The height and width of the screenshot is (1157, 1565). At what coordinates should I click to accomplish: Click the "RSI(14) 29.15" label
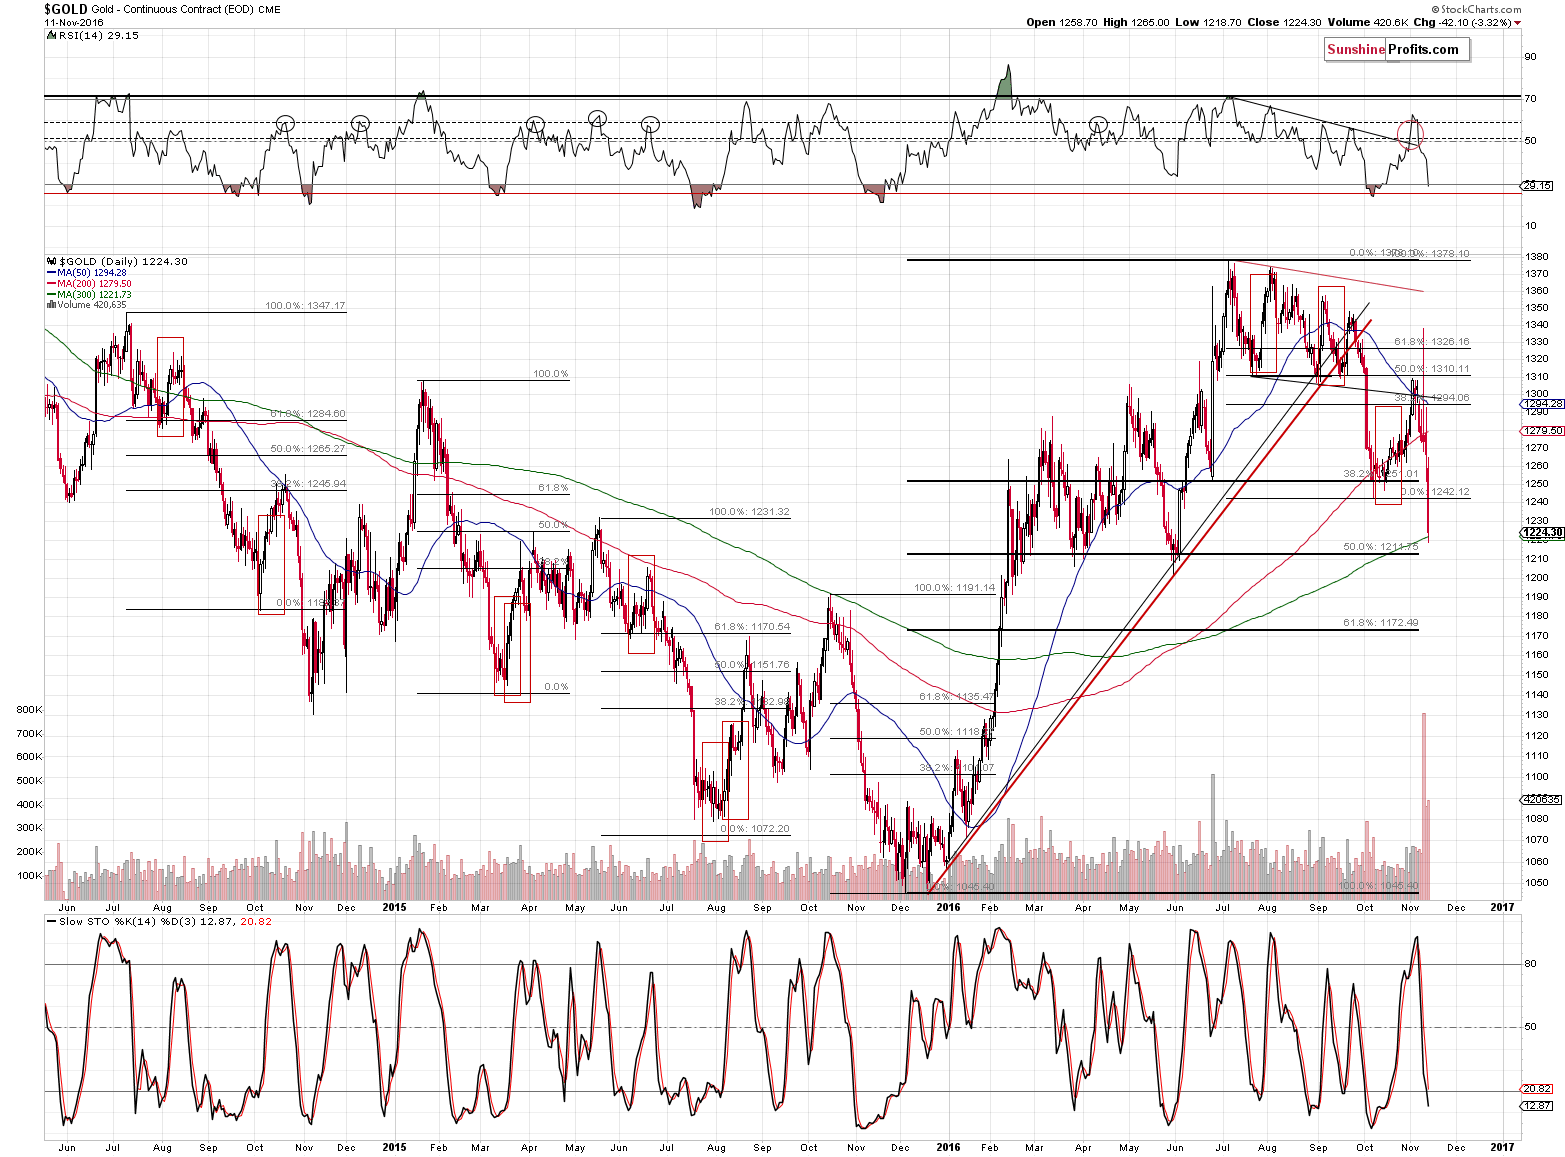click(99, 35)
